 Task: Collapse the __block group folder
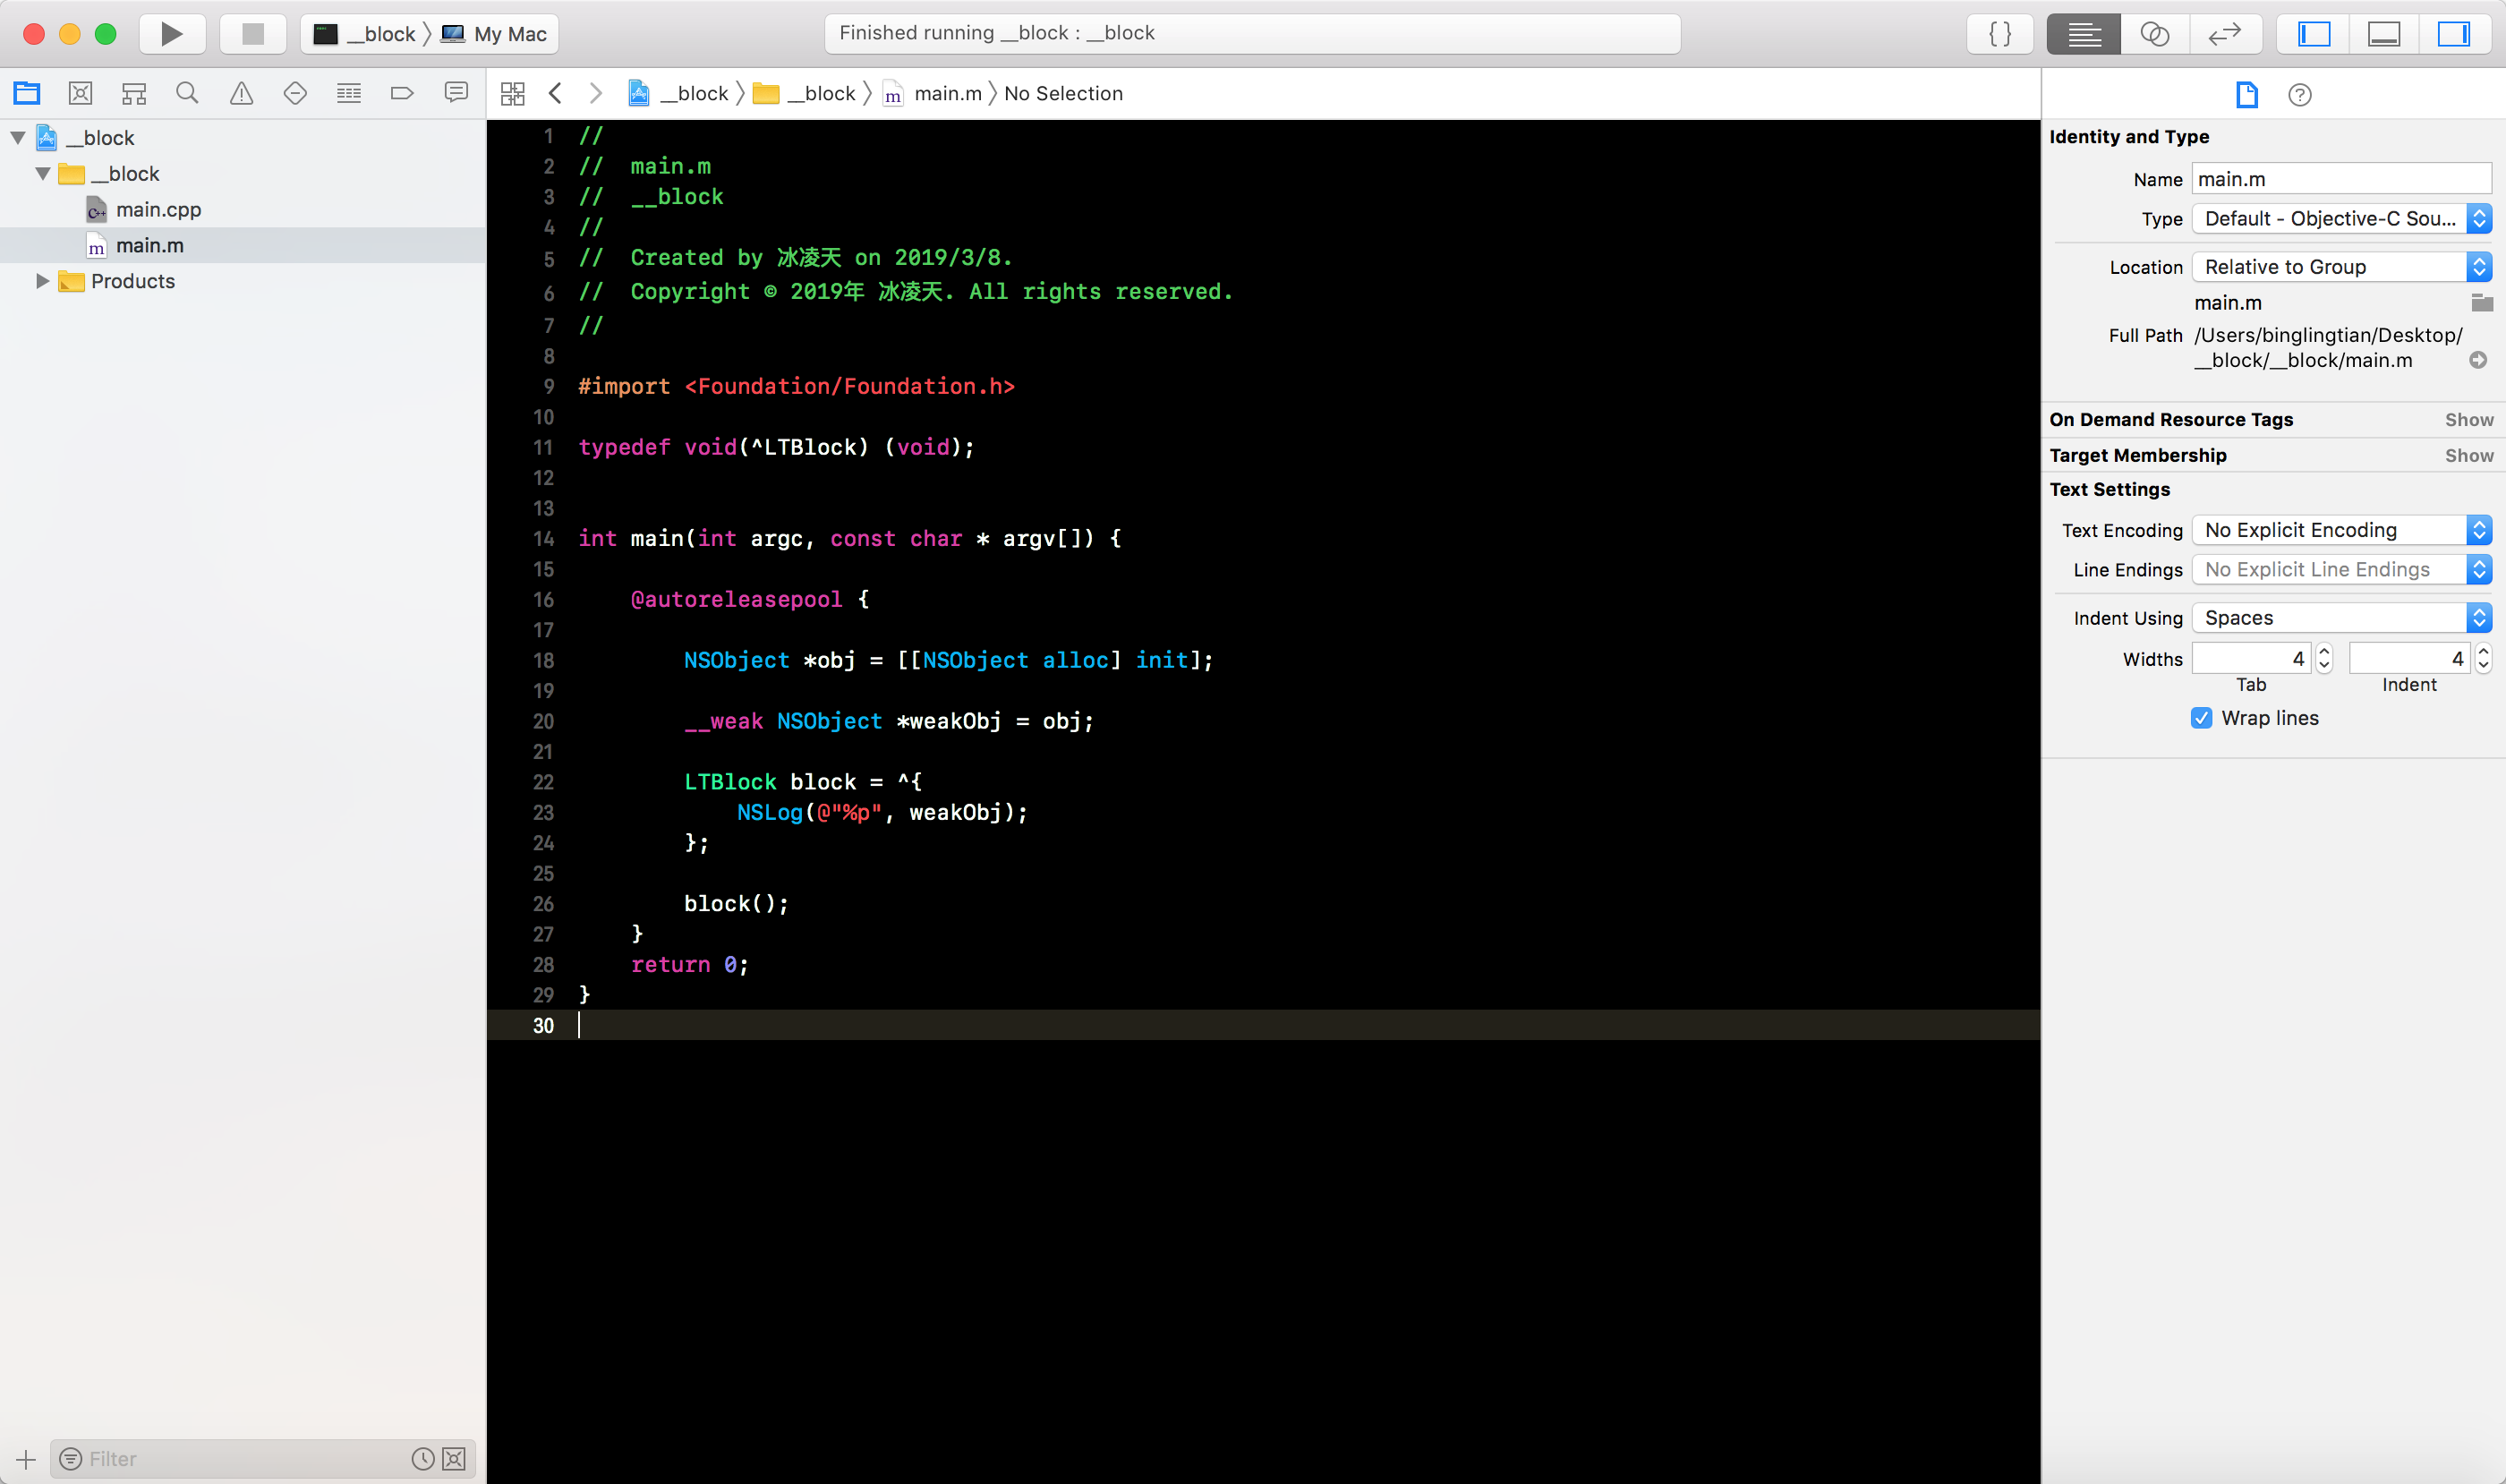pos(42,173)
